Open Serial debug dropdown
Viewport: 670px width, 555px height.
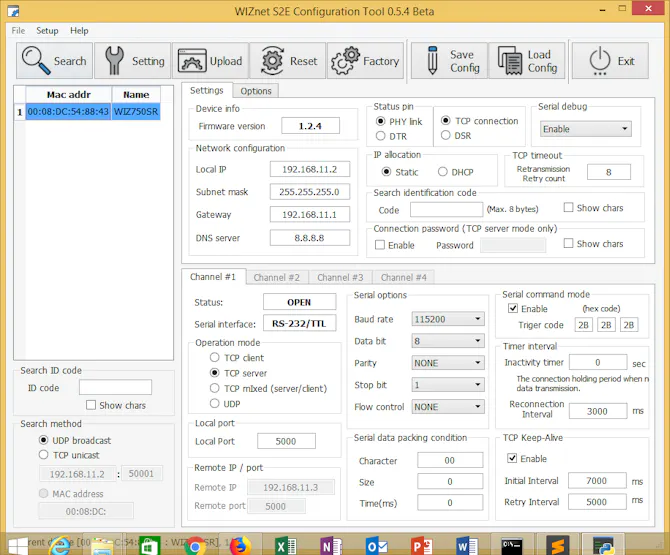point(585,129)
